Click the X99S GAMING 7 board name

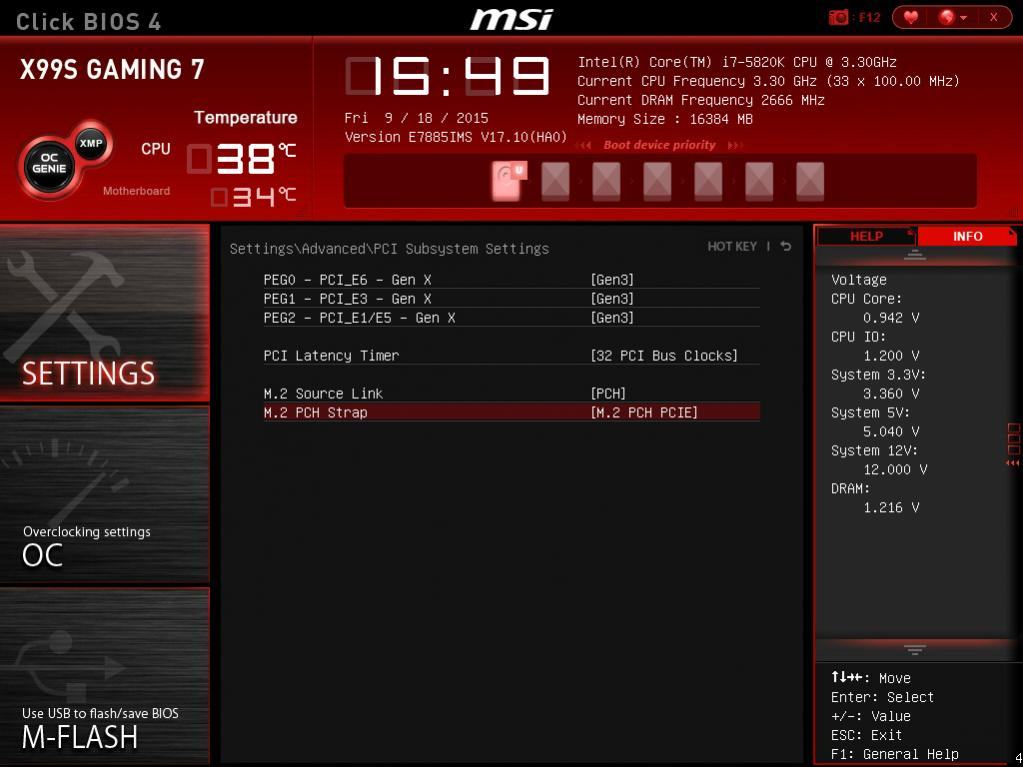coord(112,69)
